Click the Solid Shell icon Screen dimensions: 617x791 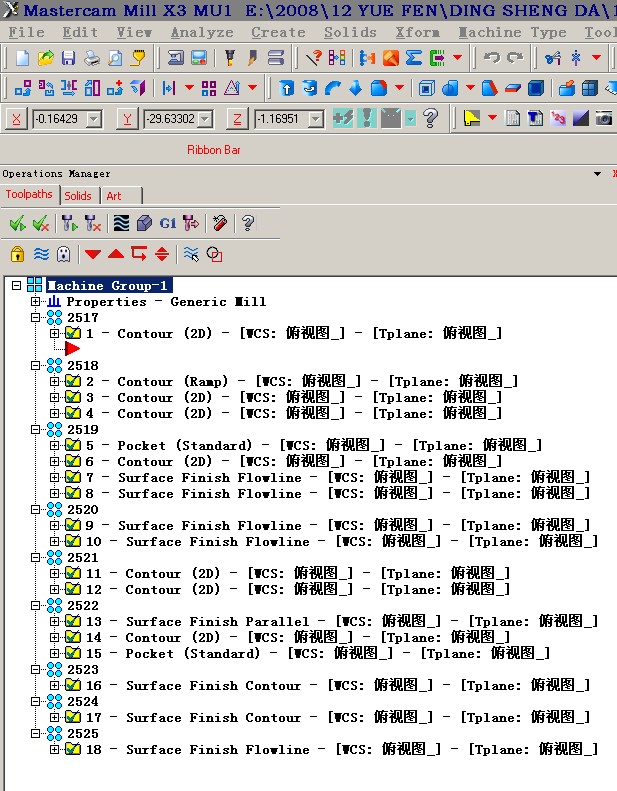tap(426, 88)
